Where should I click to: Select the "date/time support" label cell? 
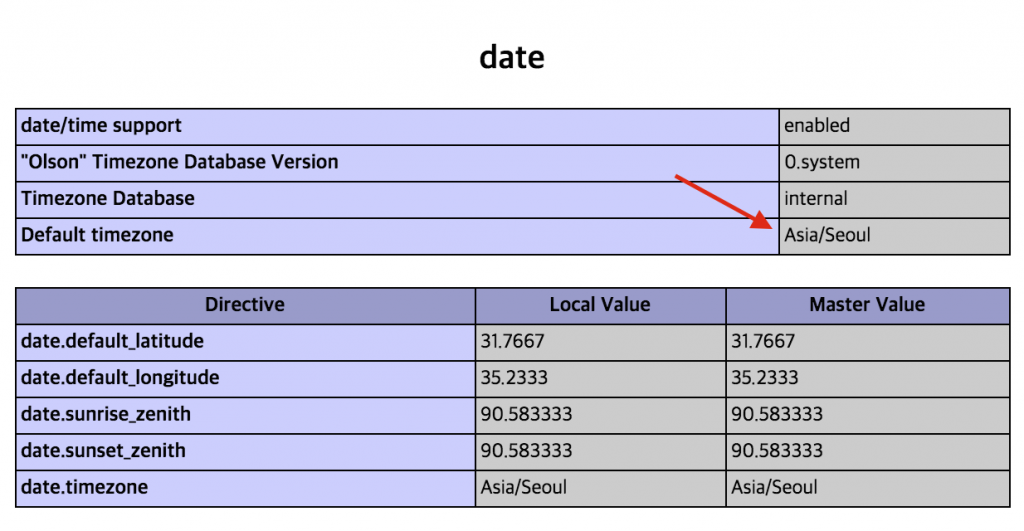(x=397, y=126)
